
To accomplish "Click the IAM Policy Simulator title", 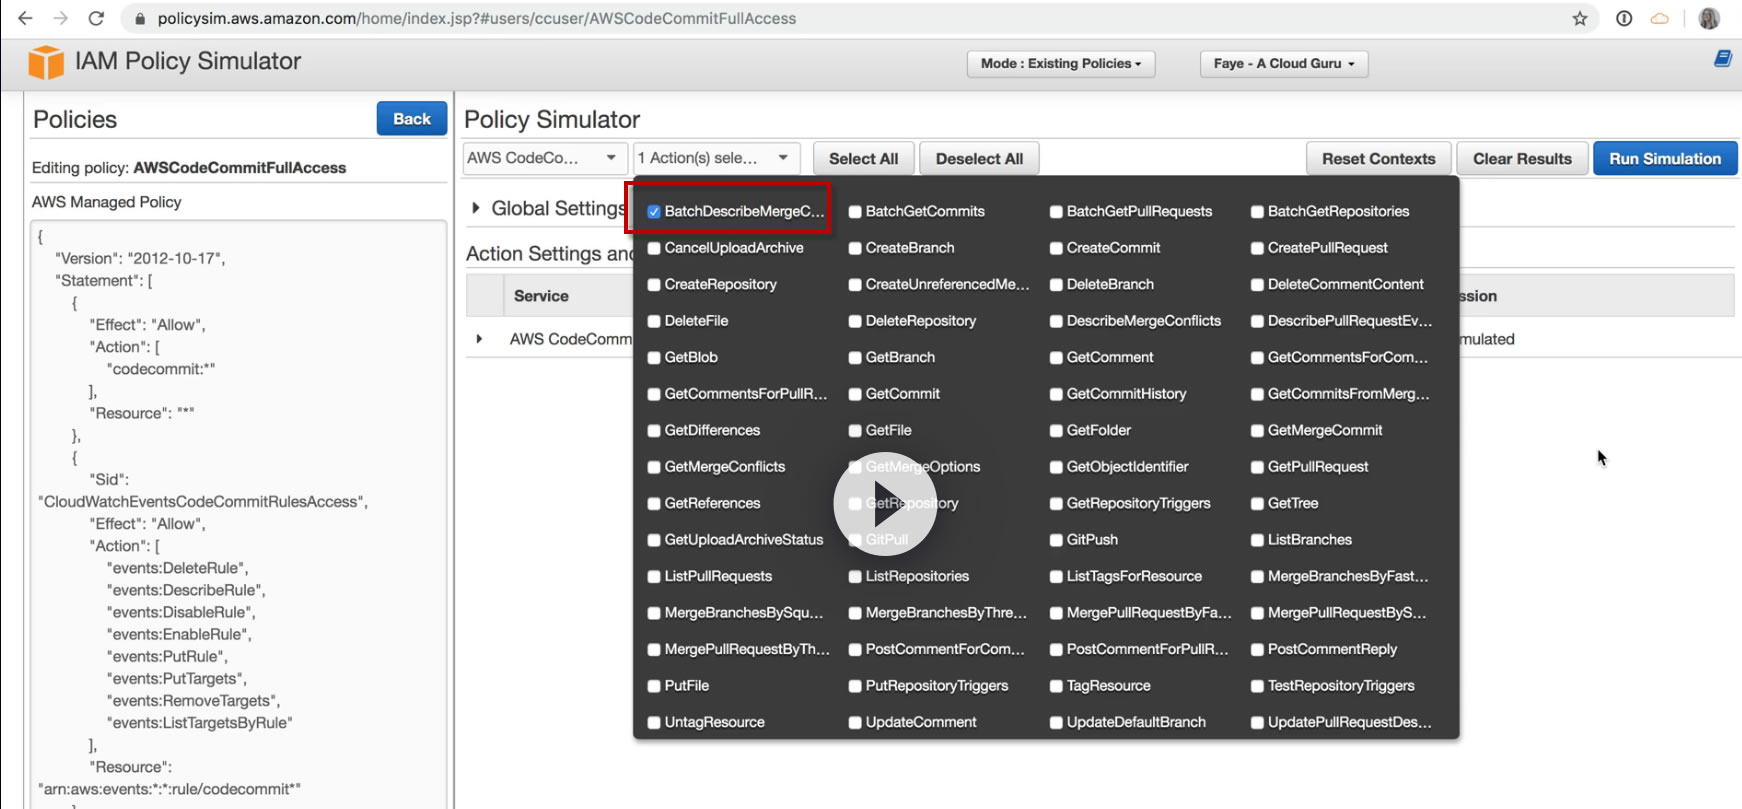I will 188,61.
